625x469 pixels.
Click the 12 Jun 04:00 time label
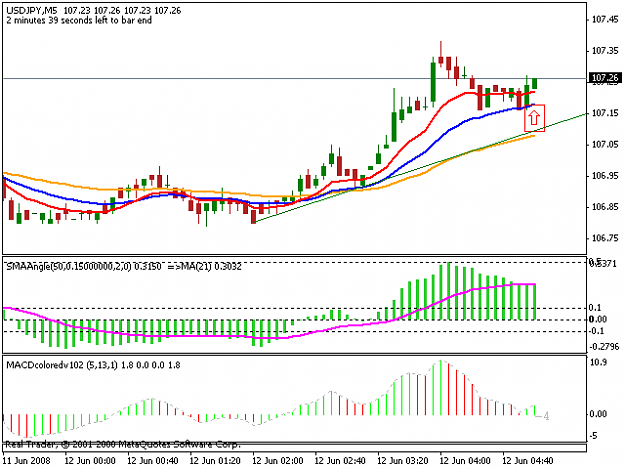(x=465, y=461)
